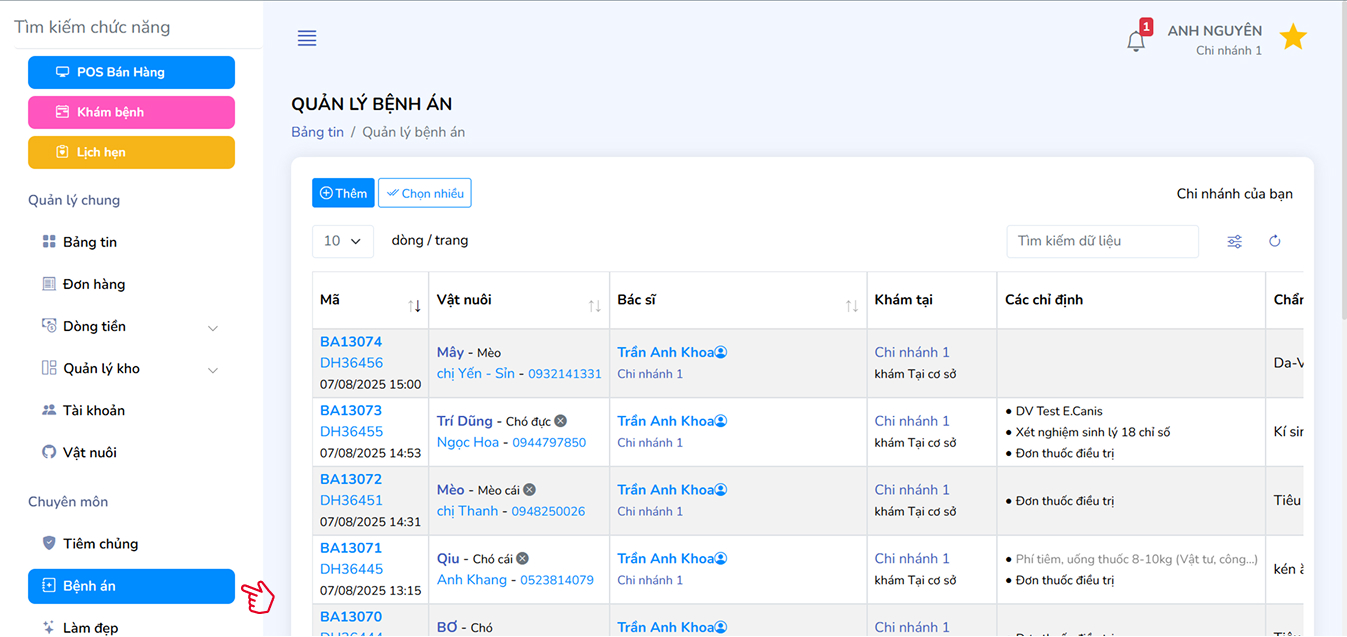Screen dimensions: 1347x637
Task: Click the yellow star icon
Action: [x=1293, y=38]
